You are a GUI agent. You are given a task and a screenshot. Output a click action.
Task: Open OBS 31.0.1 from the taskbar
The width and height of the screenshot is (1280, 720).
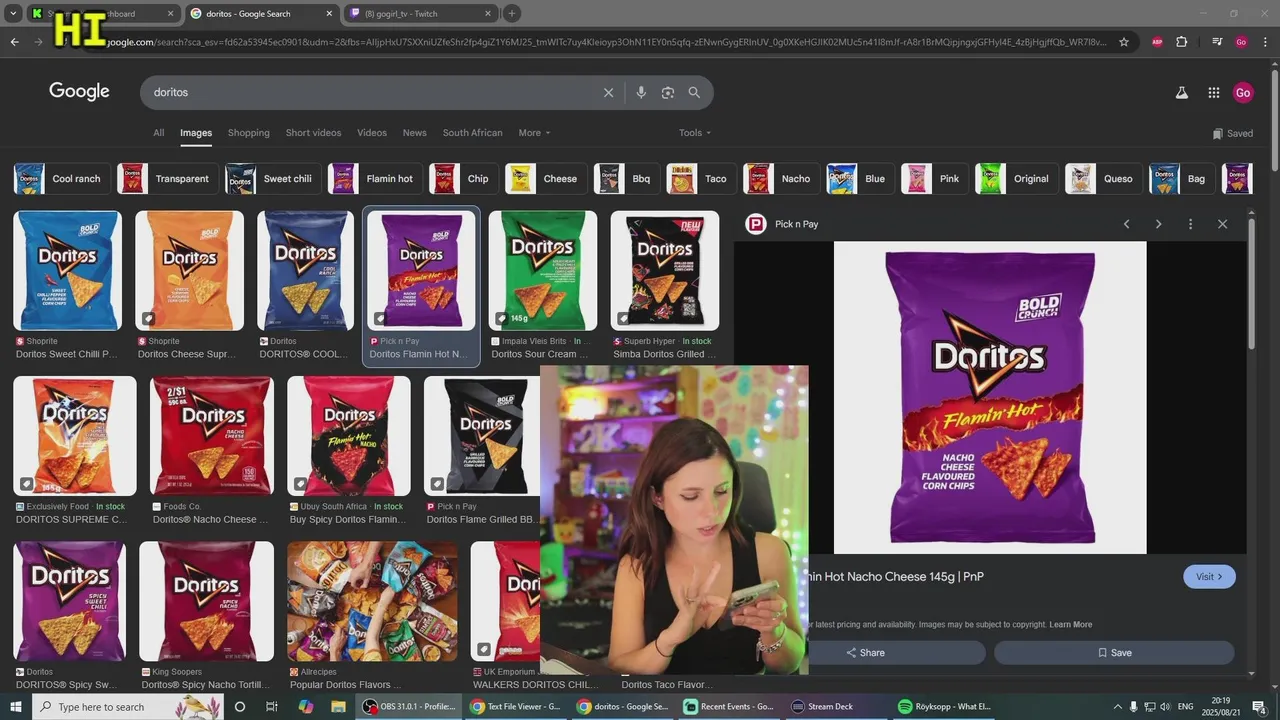(411, 707)
